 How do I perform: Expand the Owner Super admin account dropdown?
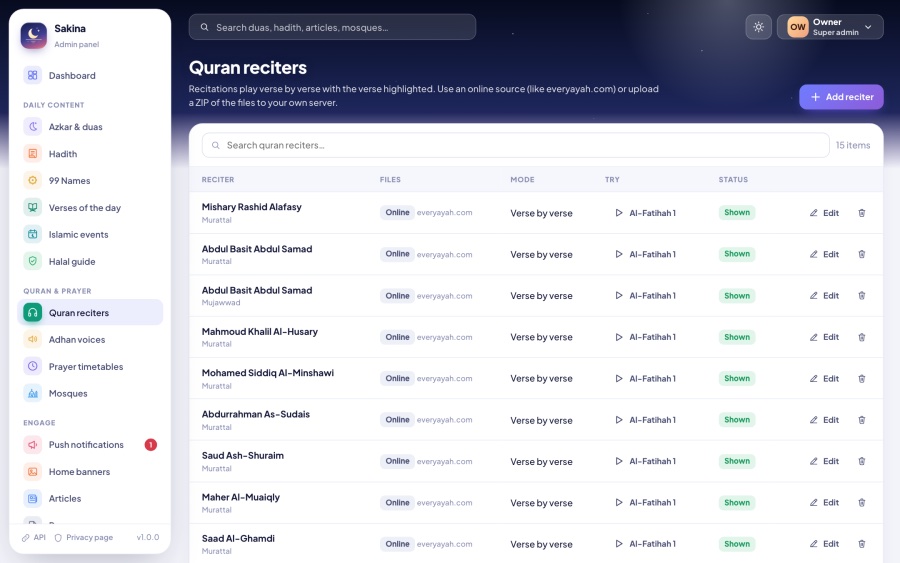829,27
